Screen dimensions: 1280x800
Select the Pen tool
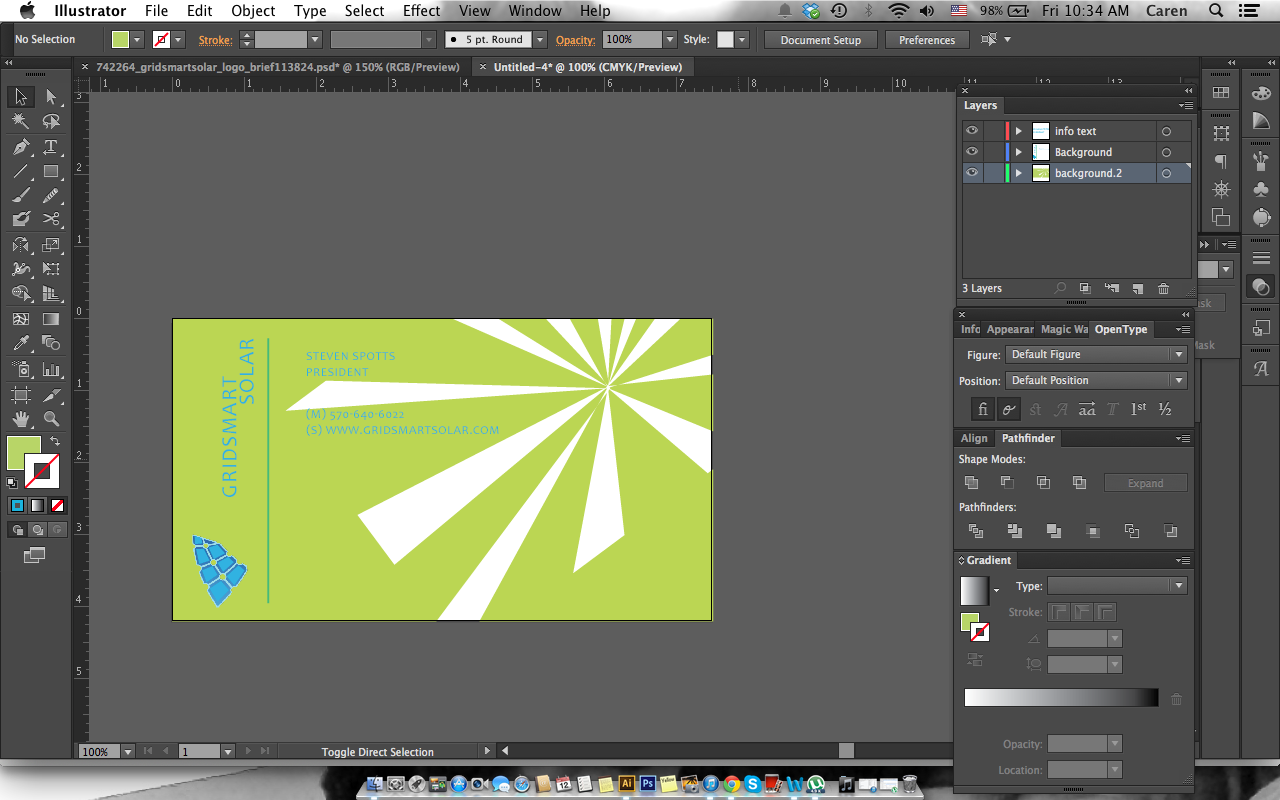coord(20,147)
